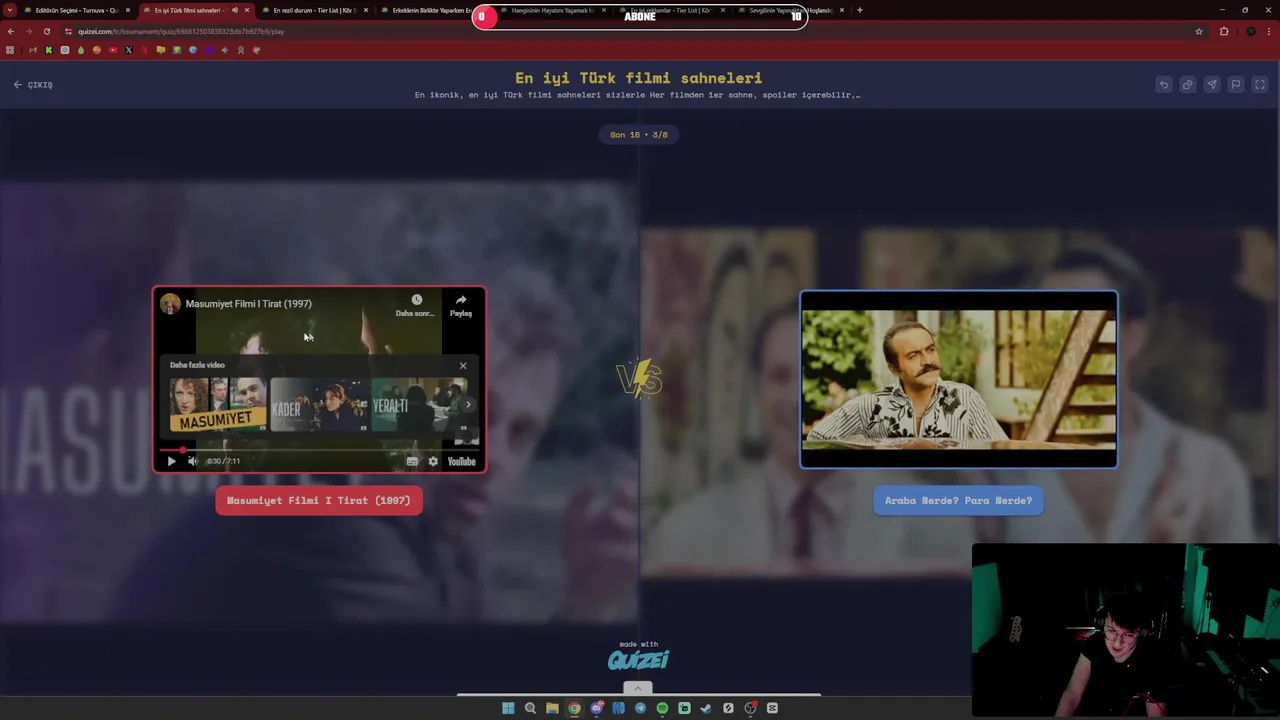
Task: Open the video on YouTube logo
Action: coord(461,461)
